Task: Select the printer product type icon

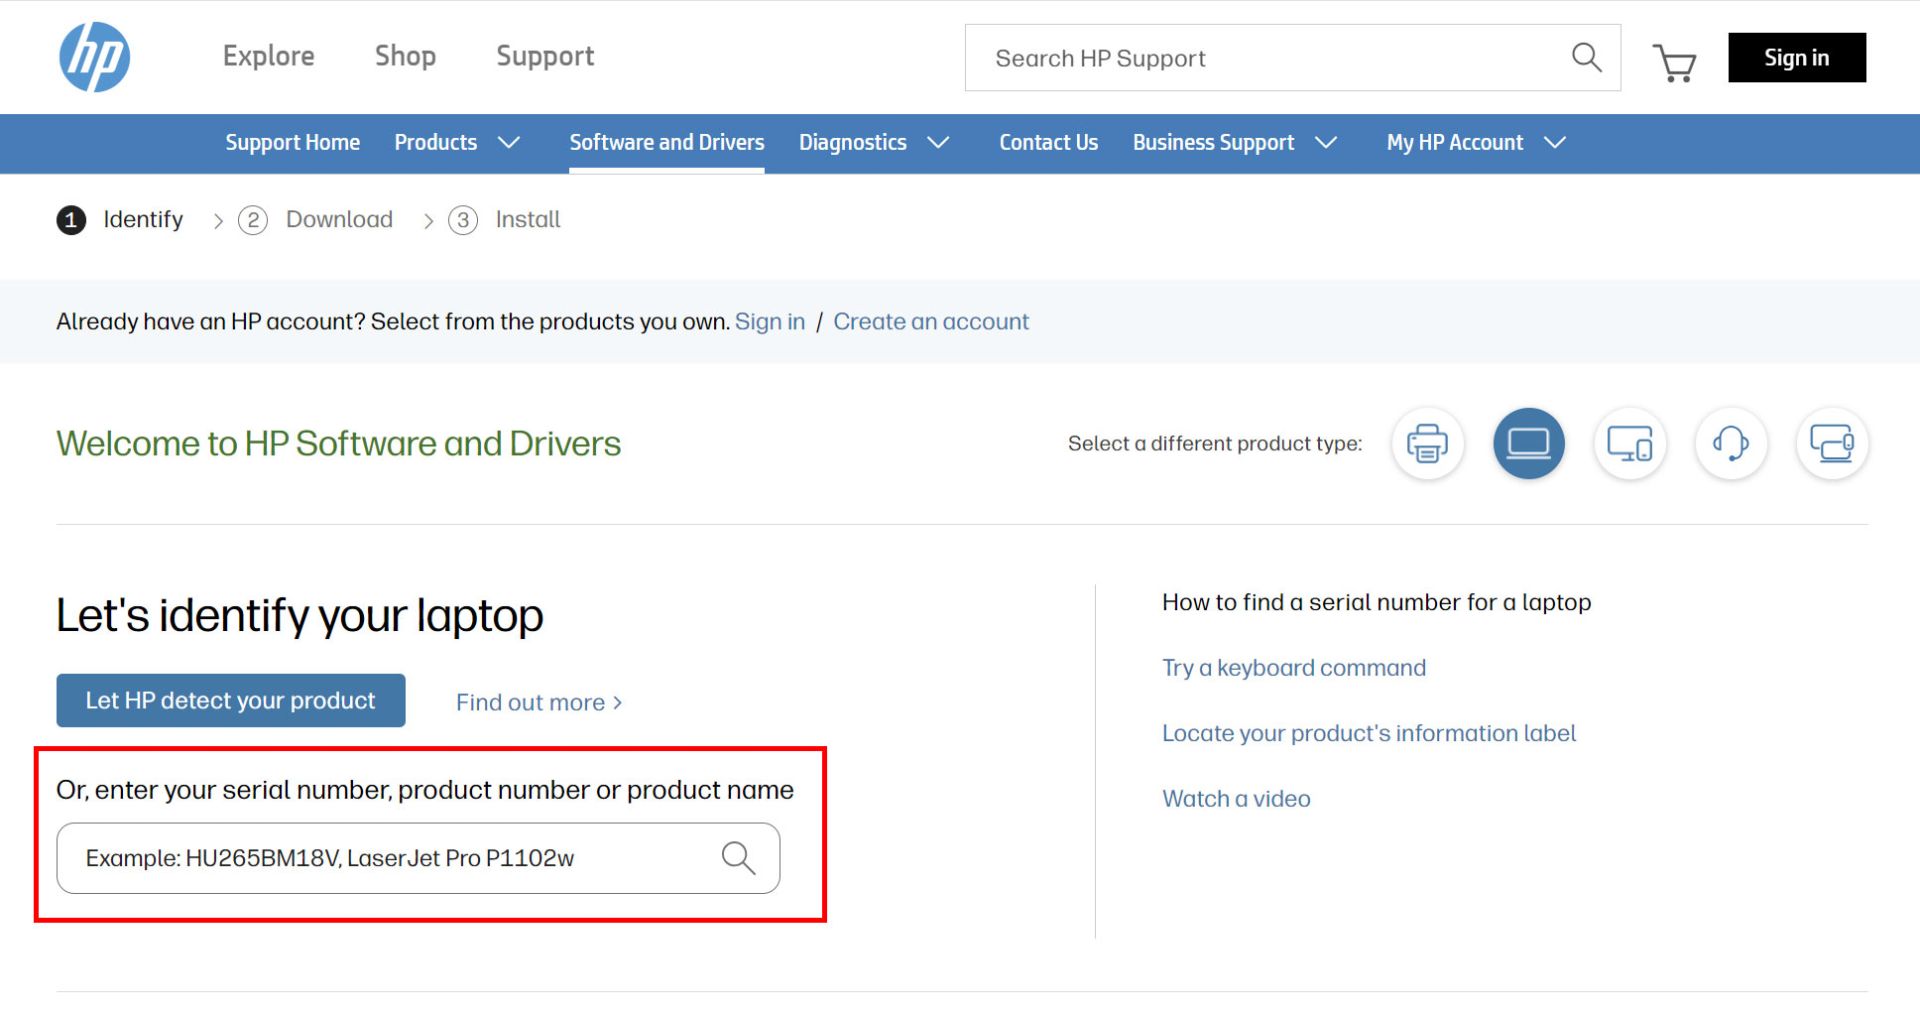Action: (1427, 443)
